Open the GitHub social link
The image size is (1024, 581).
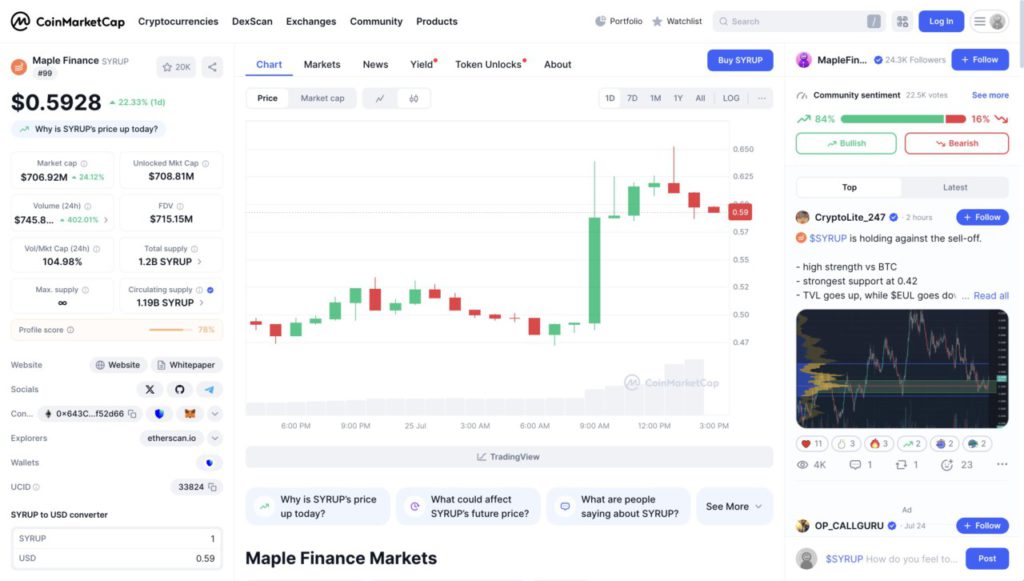[x=179, y=389]
